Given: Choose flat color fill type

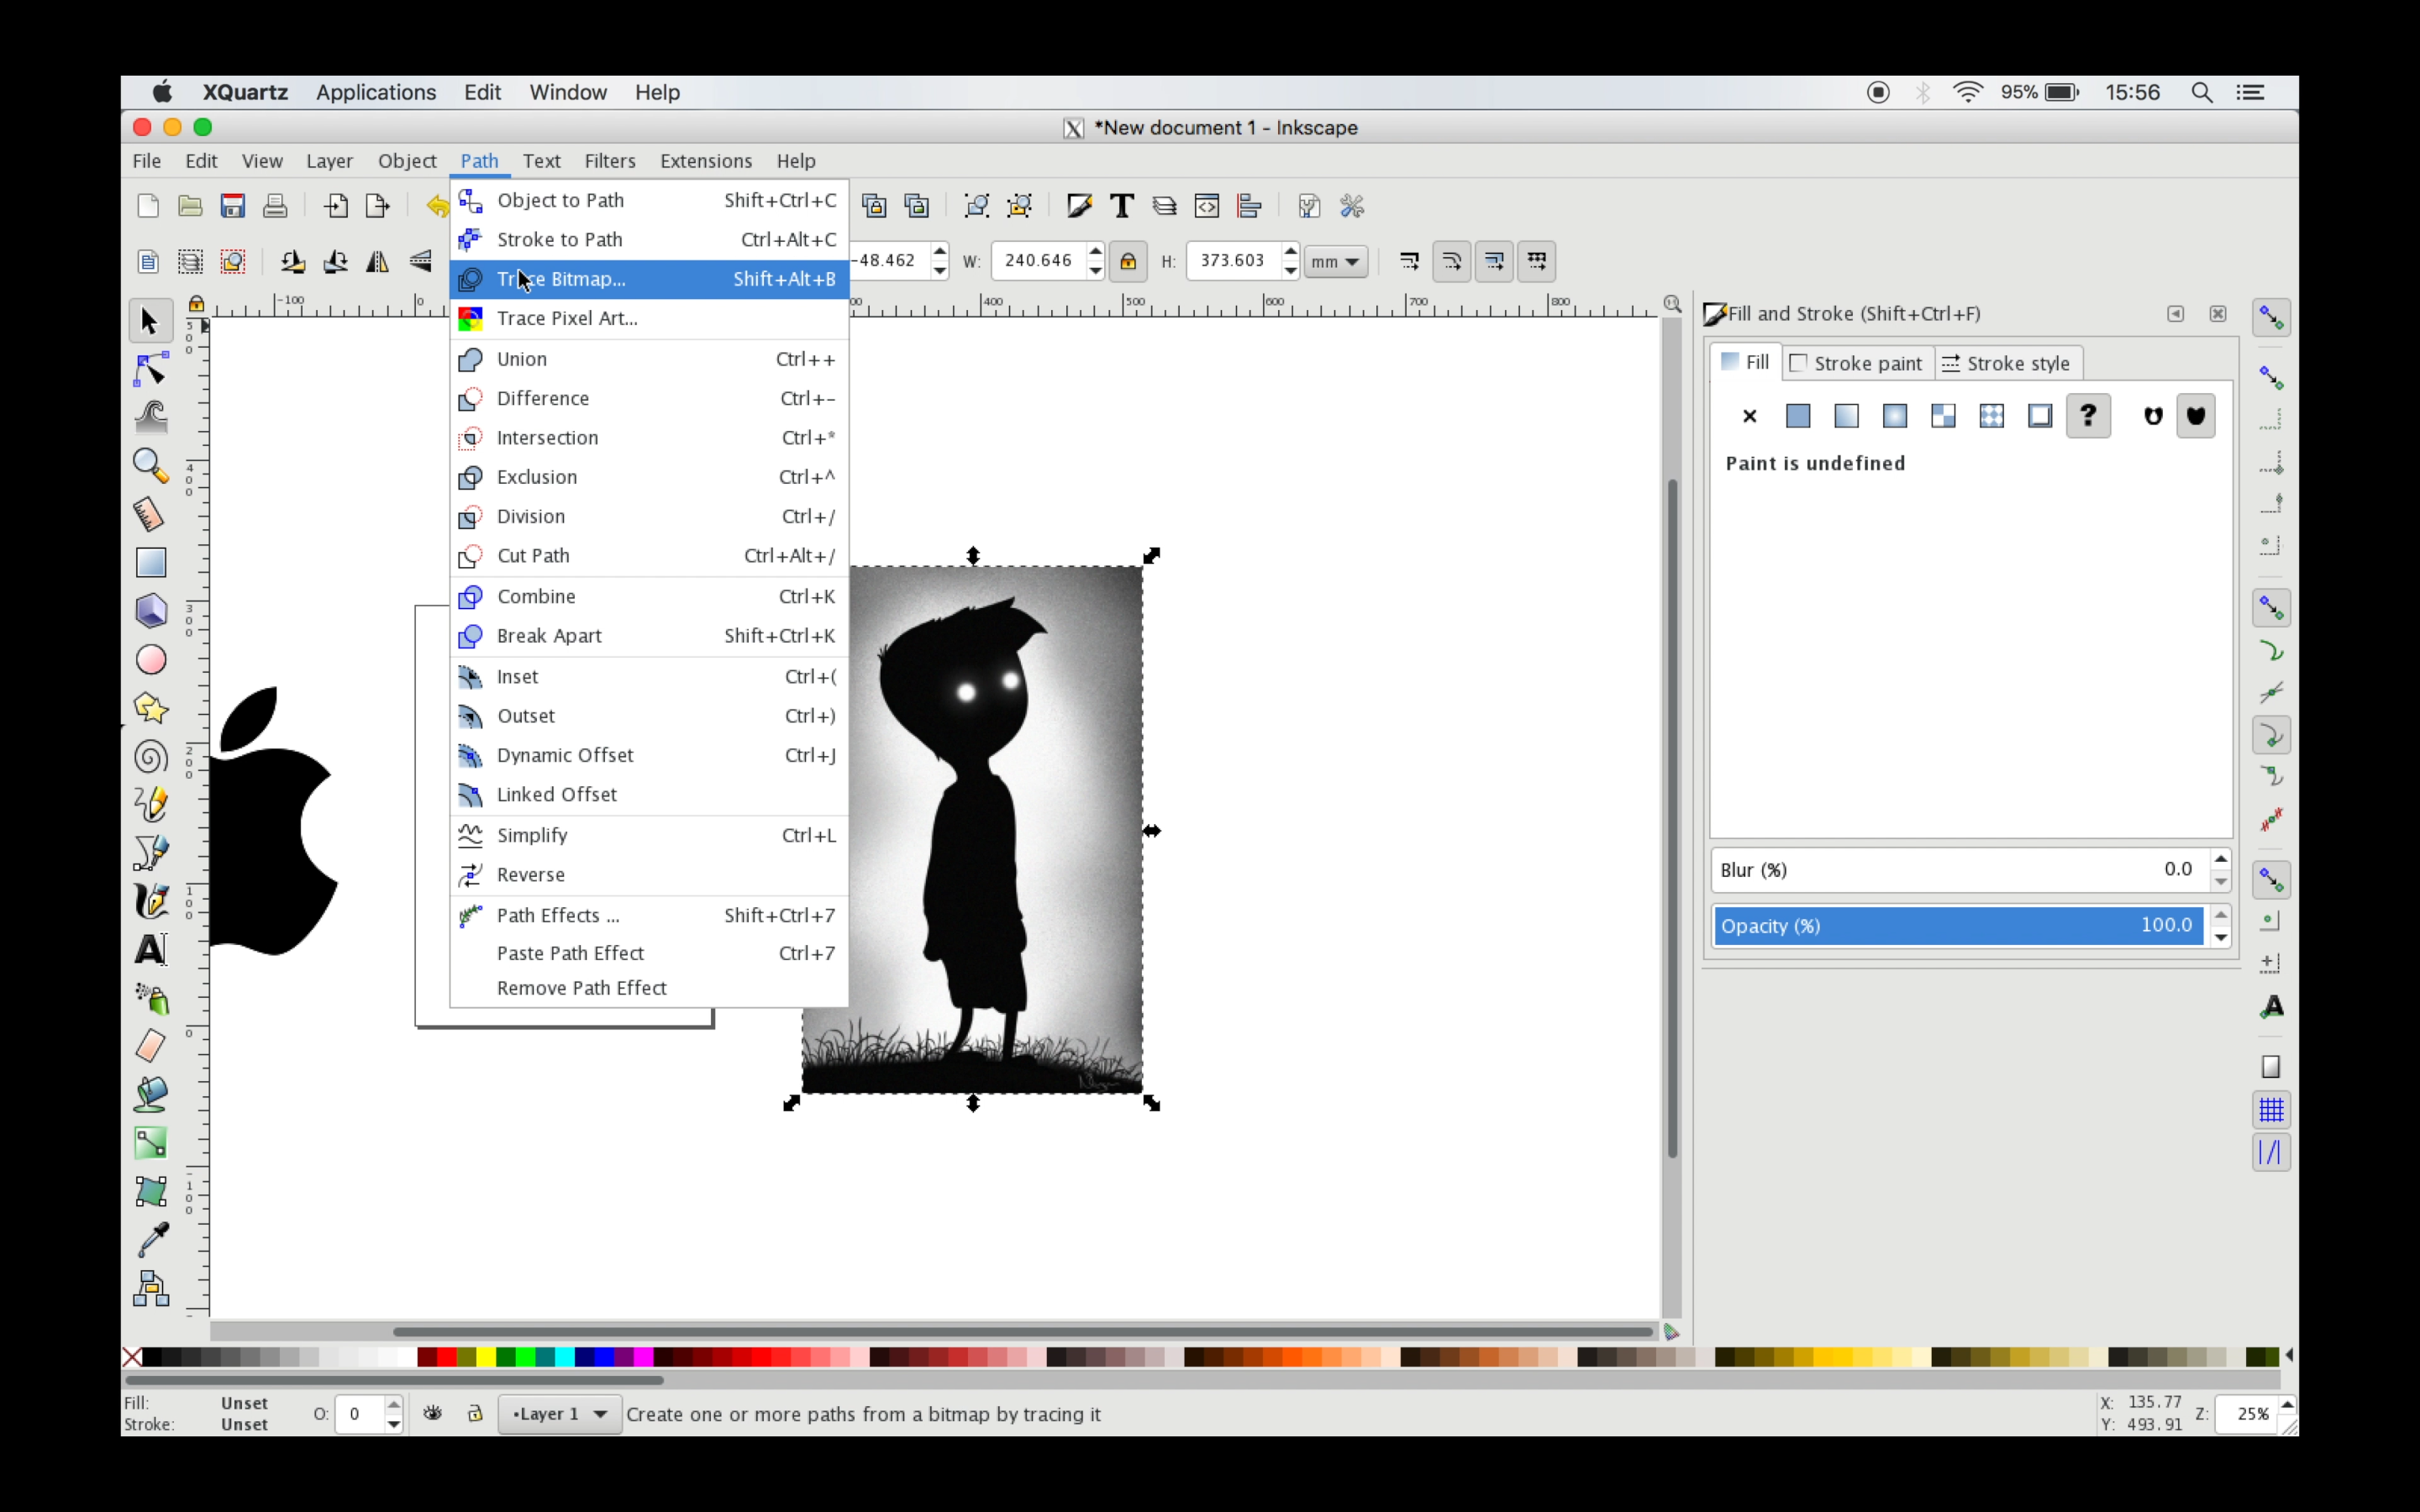Looking at the screenshot, I should click(x=1798, y=416).
